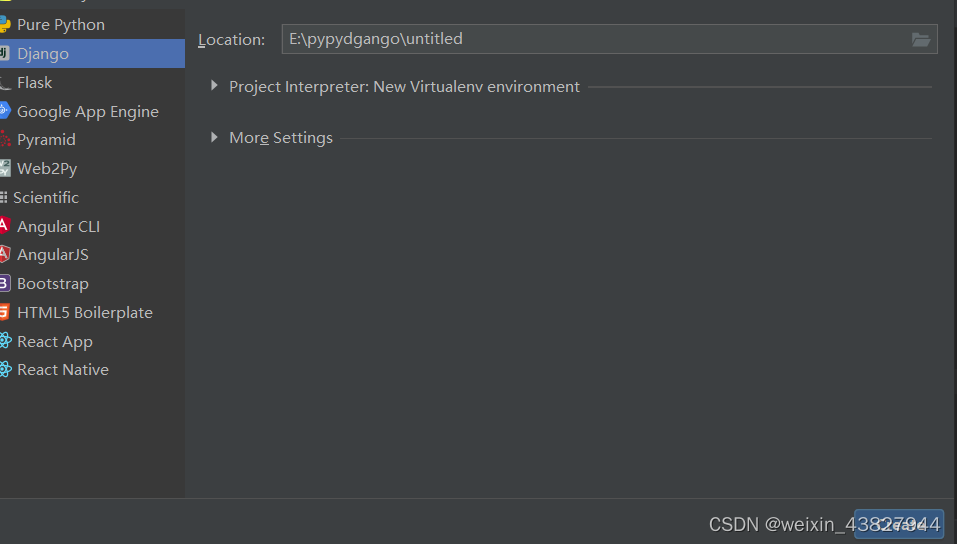Click the AngularJS shield icon
The height and width of the screenshot is (544, 957).
tap(5, 254)
